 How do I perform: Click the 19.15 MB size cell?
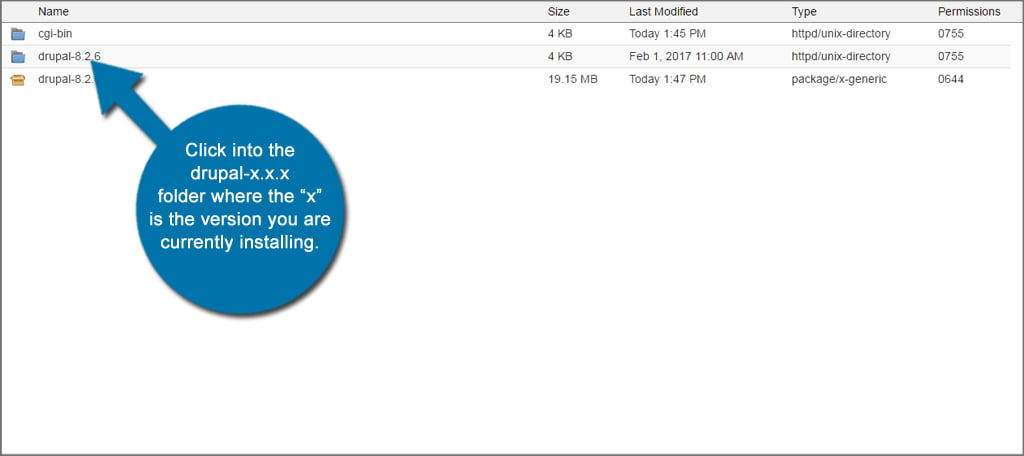point(573,80)
